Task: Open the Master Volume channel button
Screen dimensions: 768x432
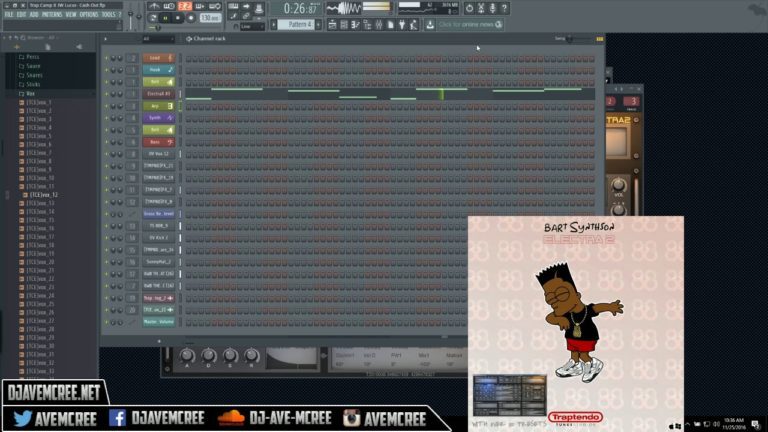Action: click(x=158, y=322)
